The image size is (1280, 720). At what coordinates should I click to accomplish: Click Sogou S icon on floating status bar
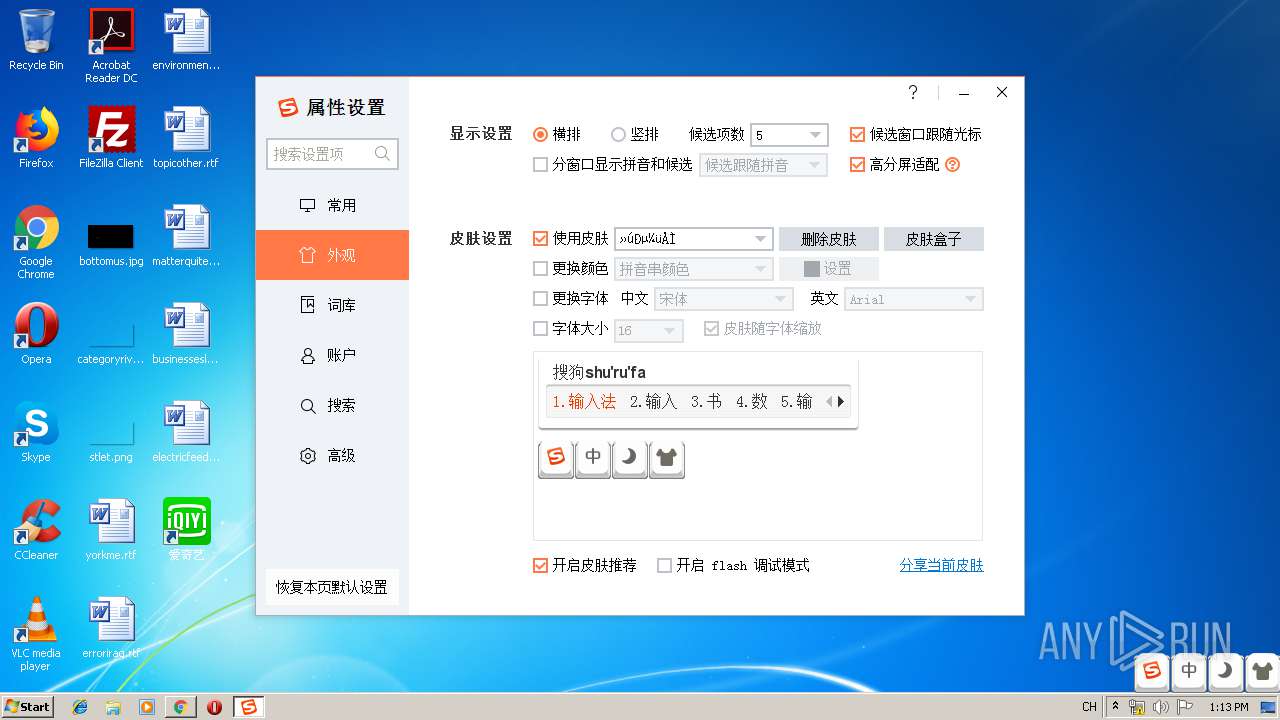1152,671
